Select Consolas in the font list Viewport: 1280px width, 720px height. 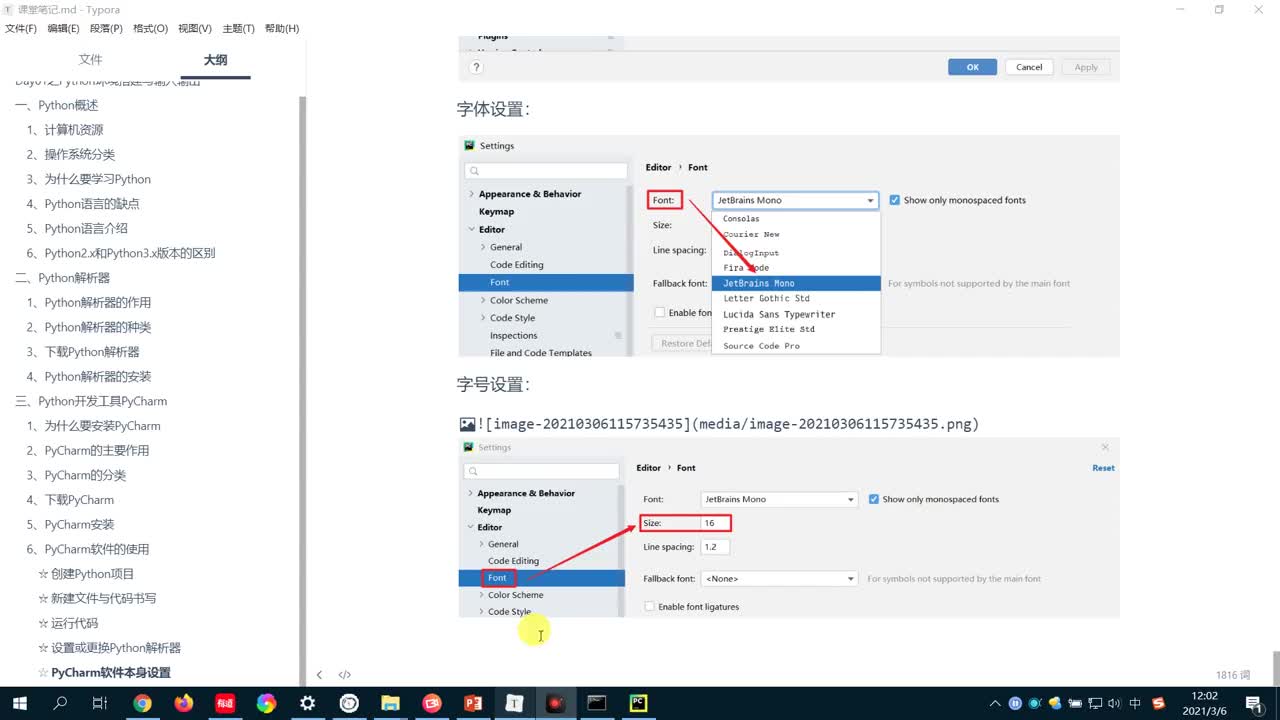click(x=796, y=218)
